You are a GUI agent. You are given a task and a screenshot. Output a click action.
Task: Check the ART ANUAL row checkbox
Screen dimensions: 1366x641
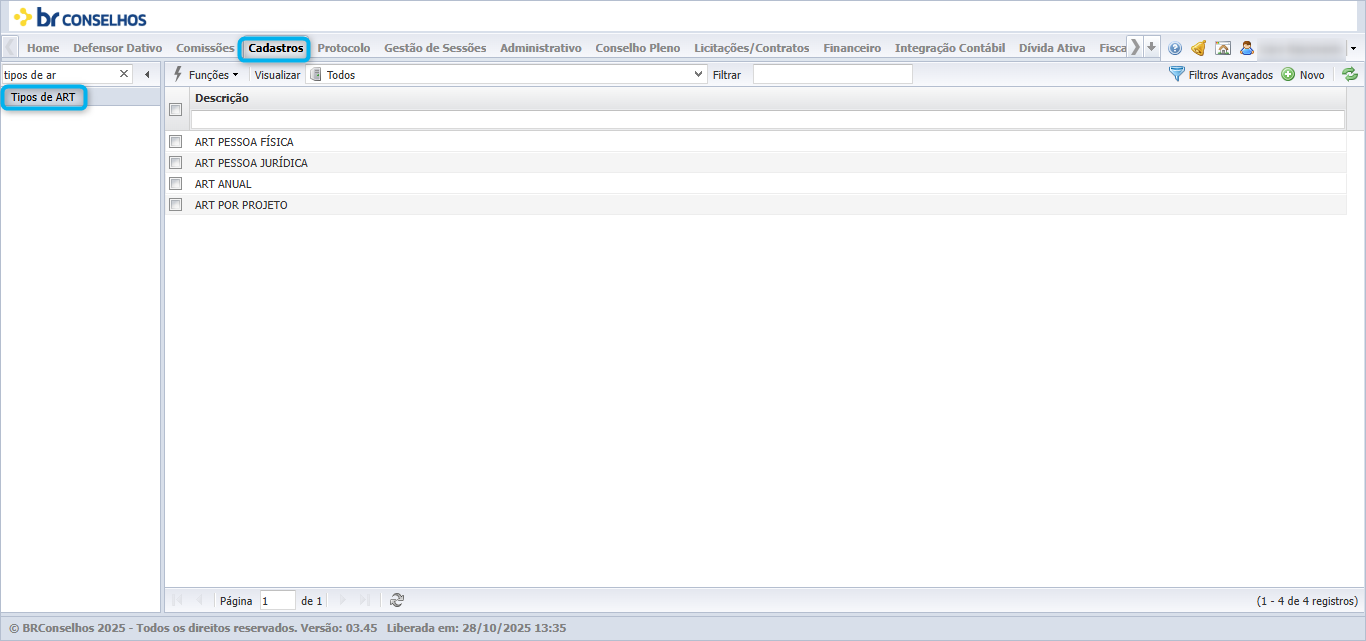(x=176, y=183)
